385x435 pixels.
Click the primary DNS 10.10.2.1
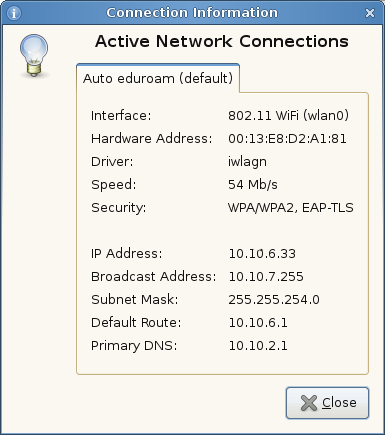[258, 346]
